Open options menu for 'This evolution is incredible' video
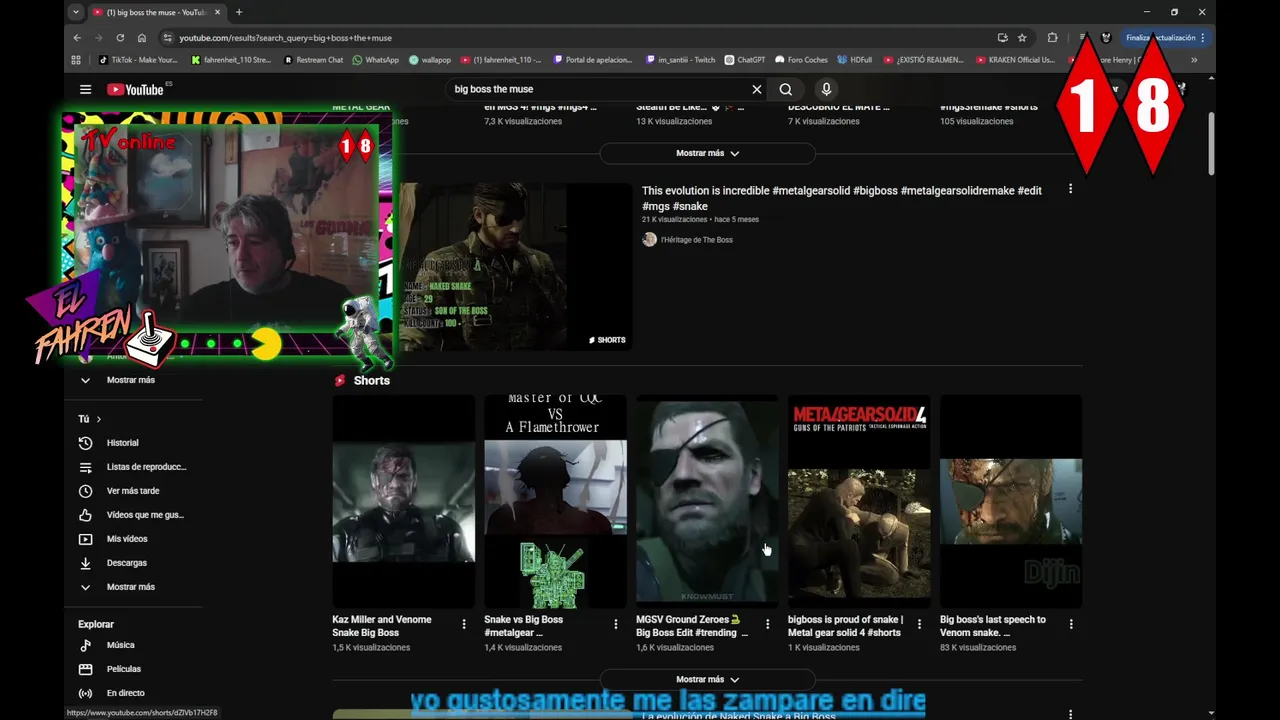Image resolution: width=1280 pixels, height=720 pixels. pos(1070,189)
